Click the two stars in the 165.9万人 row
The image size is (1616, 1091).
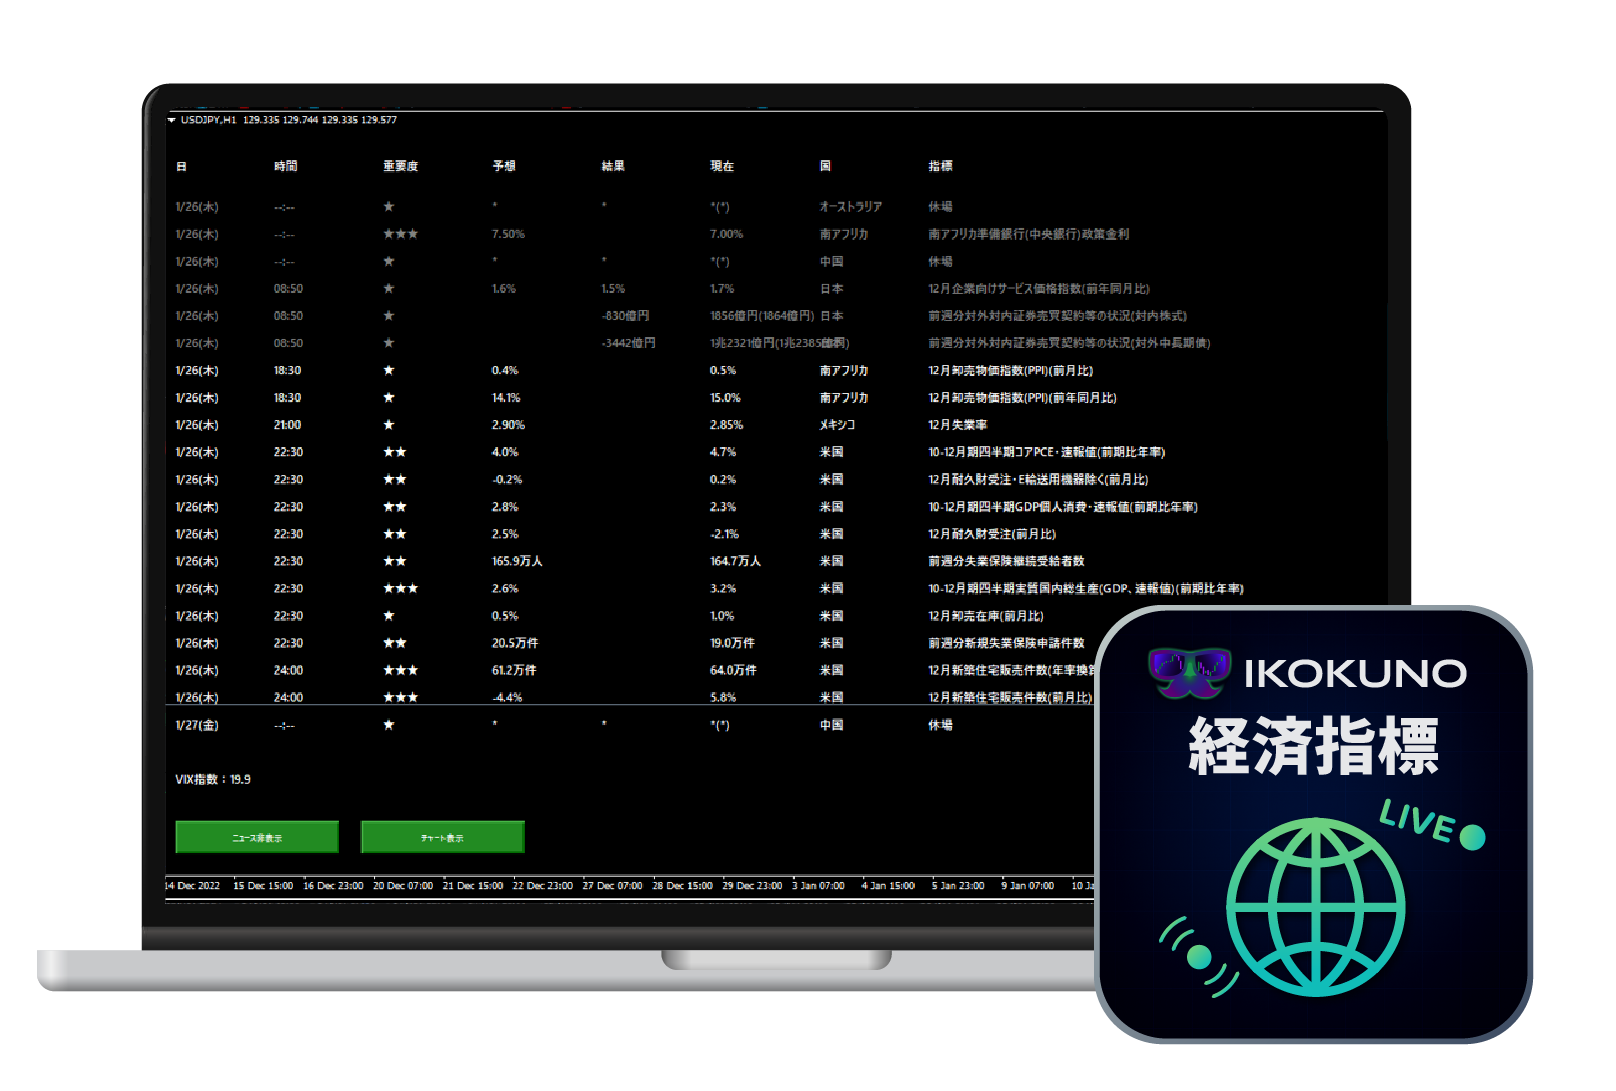point(395,561)
